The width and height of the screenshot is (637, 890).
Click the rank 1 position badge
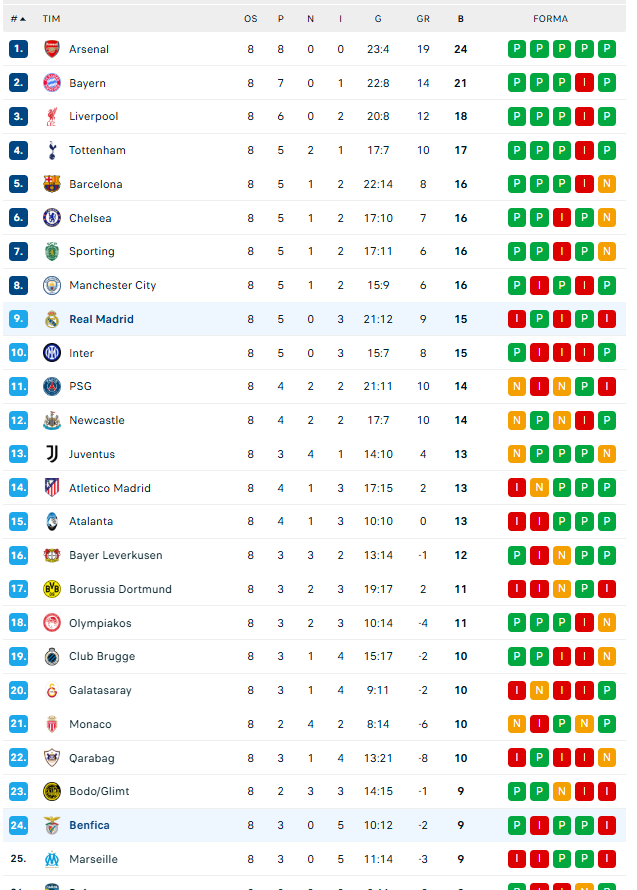coord(18,49)
